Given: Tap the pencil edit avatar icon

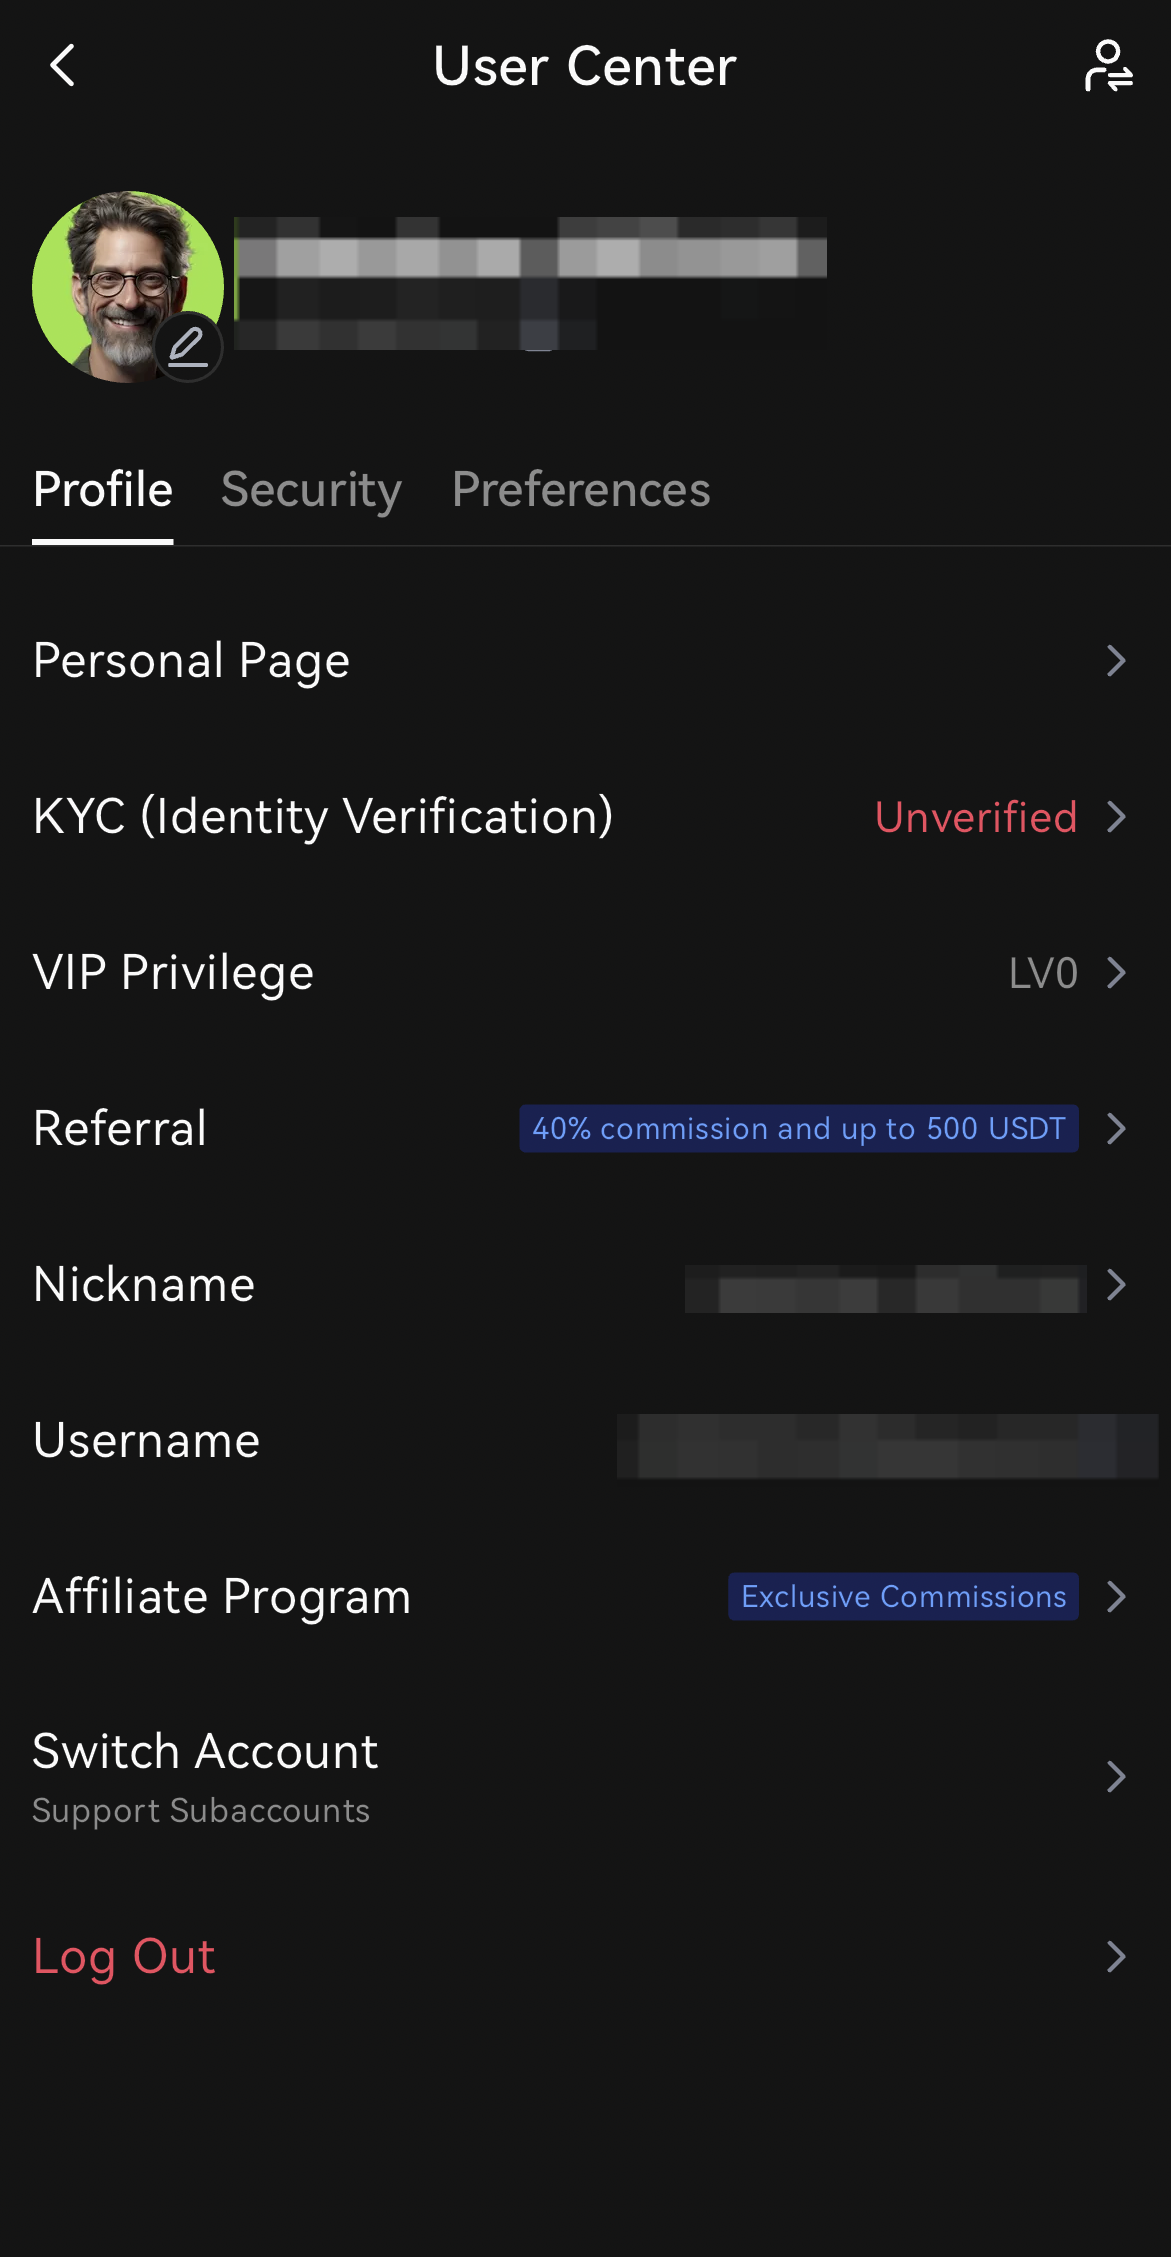Looking at the screenshot, I should [187, 347].
